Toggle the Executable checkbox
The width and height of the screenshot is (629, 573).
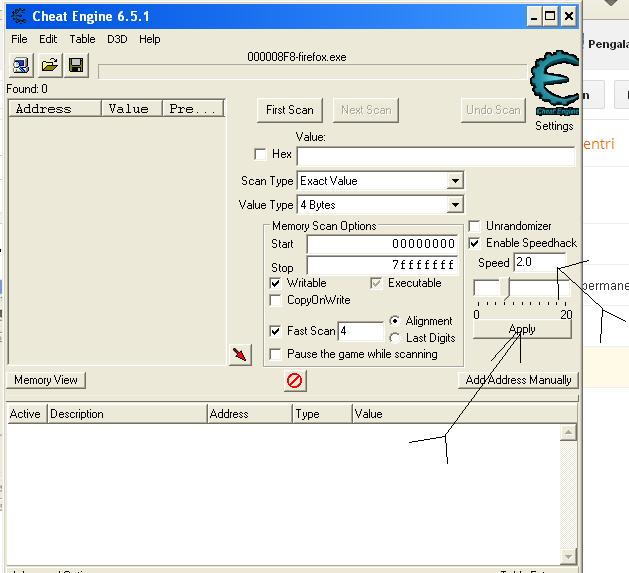click(376, 283)
